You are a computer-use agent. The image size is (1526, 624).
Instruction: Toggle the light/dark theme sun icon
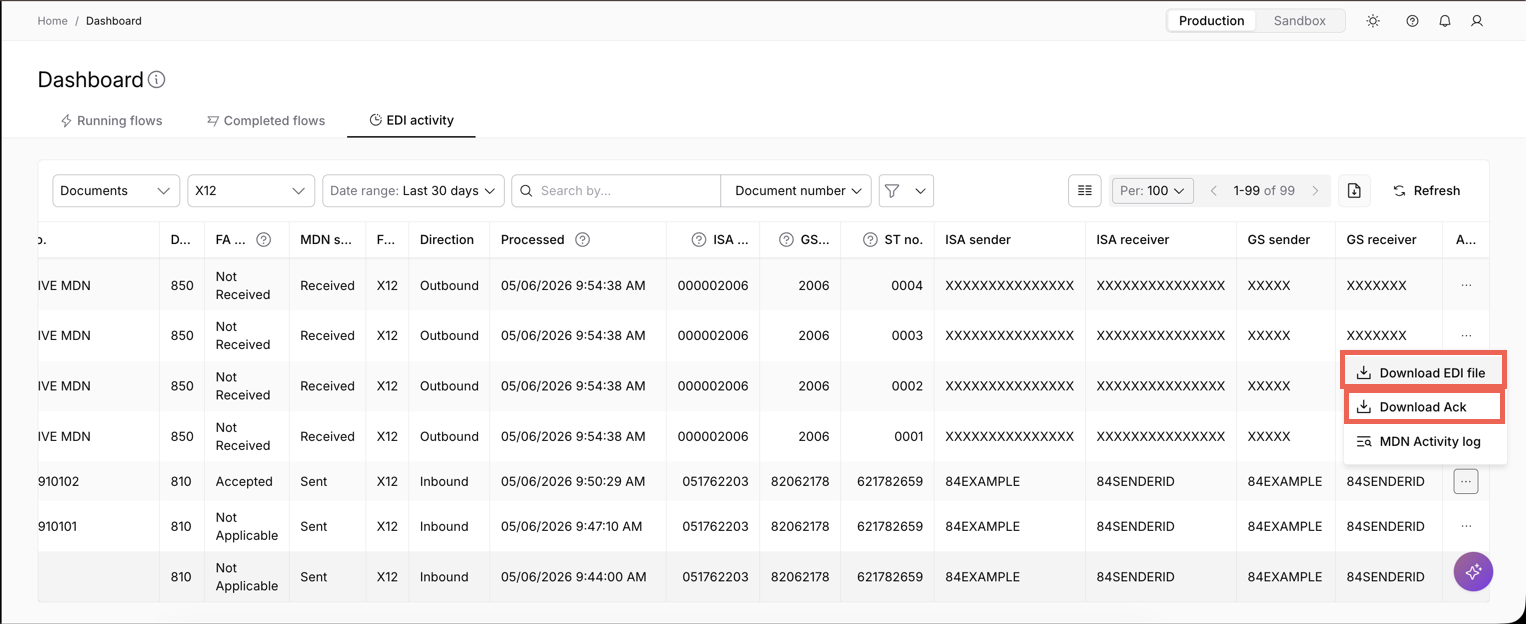coord(1373,21)
